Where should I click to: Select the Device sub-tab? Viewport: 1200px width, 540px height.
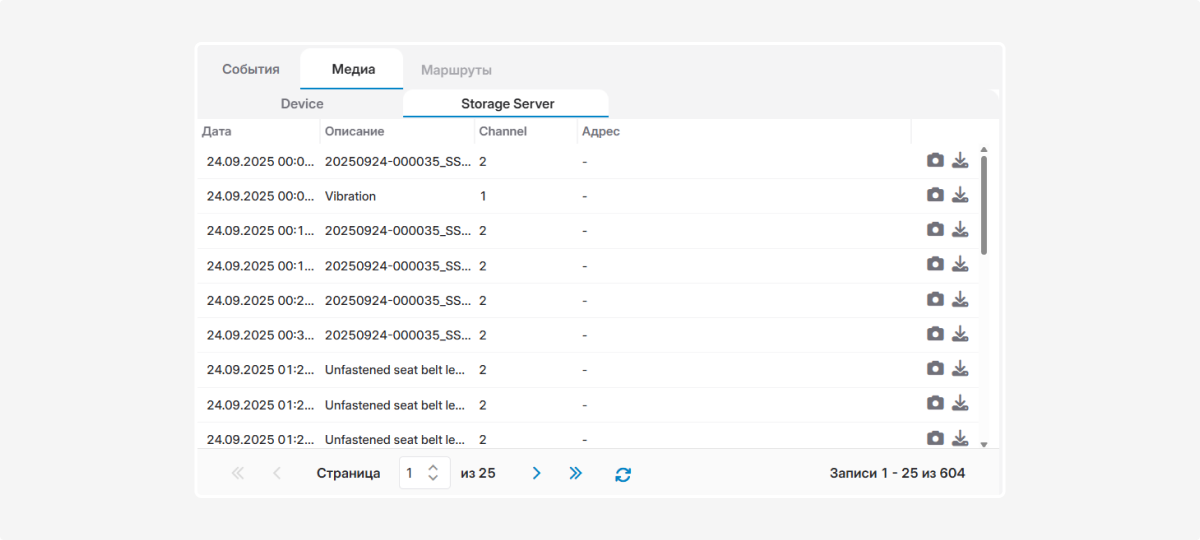302,104
